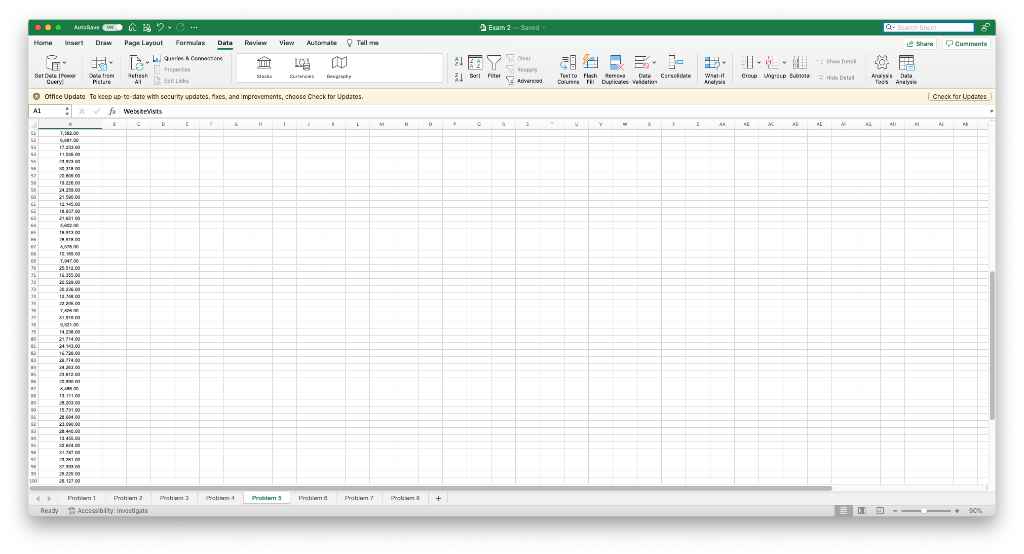1024x554 pixels.
Task: Open the Data Analysis tool
Action: (906, 69)
